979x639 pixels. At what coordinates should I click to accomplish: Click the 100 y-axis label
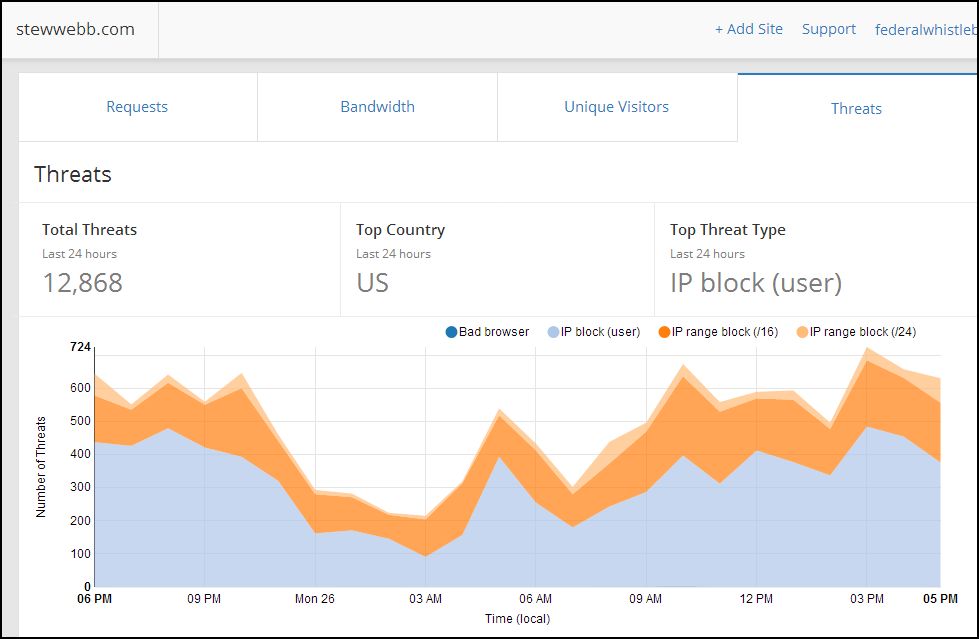coord(81,554)
